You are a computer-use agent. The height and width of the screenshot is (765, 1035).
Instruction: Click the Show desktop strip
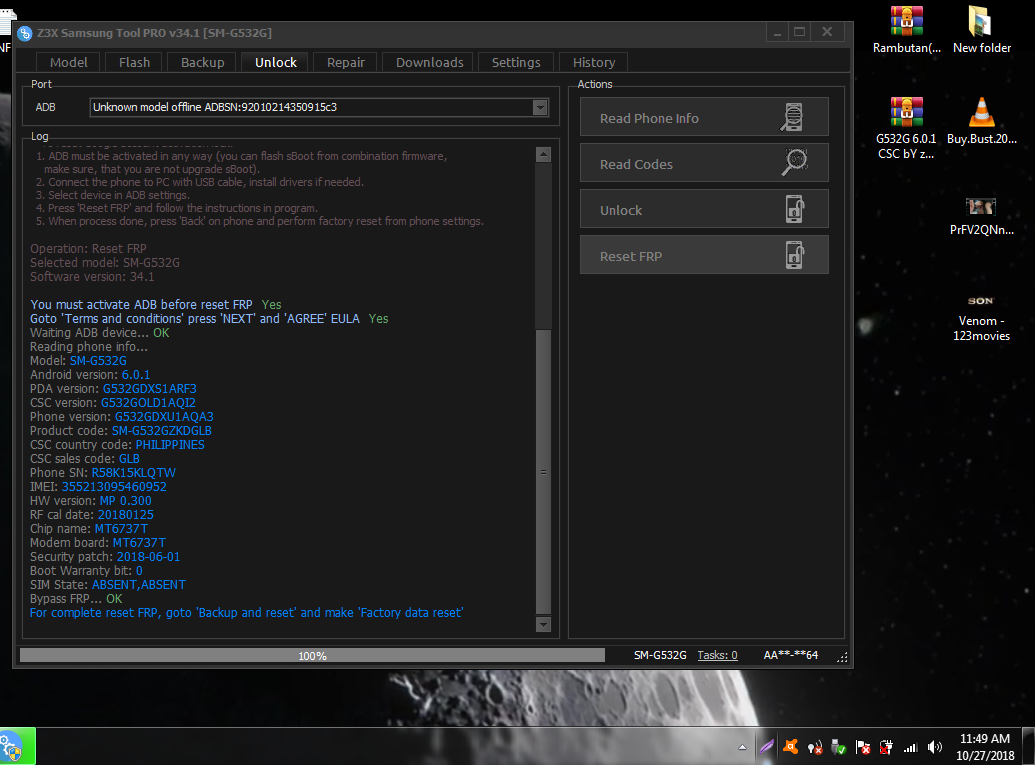[x=1028, y=747]
